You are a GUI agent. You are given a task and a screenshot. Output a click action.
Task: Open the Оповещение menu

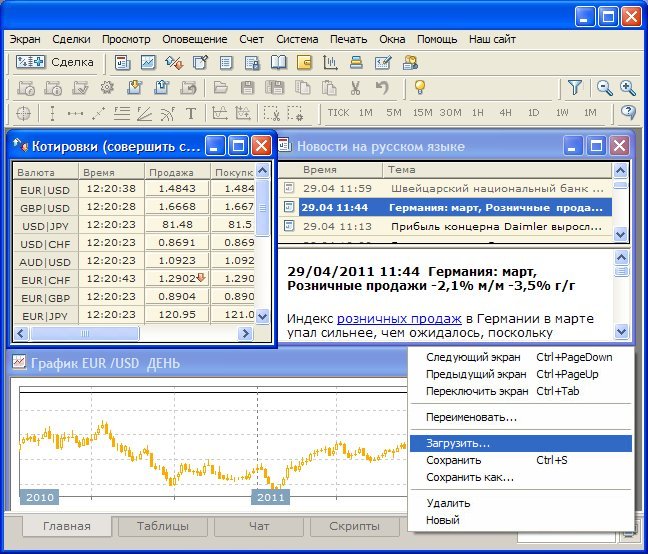194,39
